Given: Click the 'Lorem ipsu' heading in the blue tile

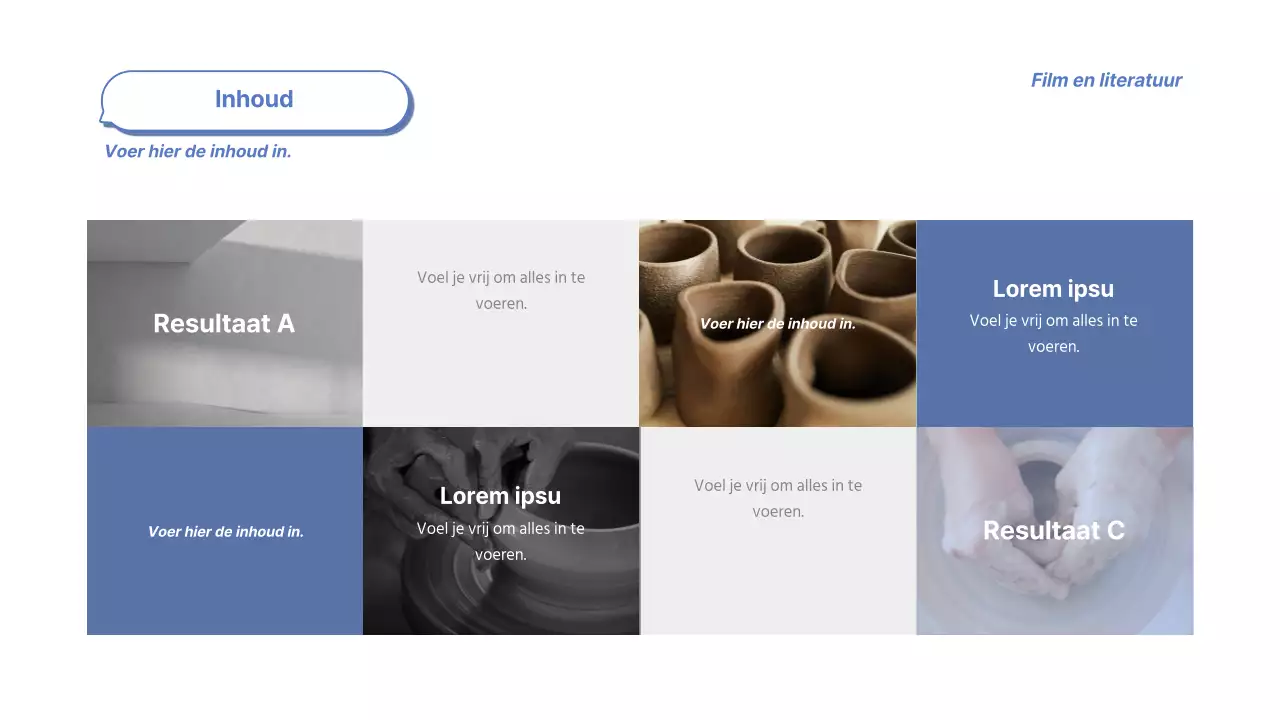Looking at the screenshot, I should 1053,289.
